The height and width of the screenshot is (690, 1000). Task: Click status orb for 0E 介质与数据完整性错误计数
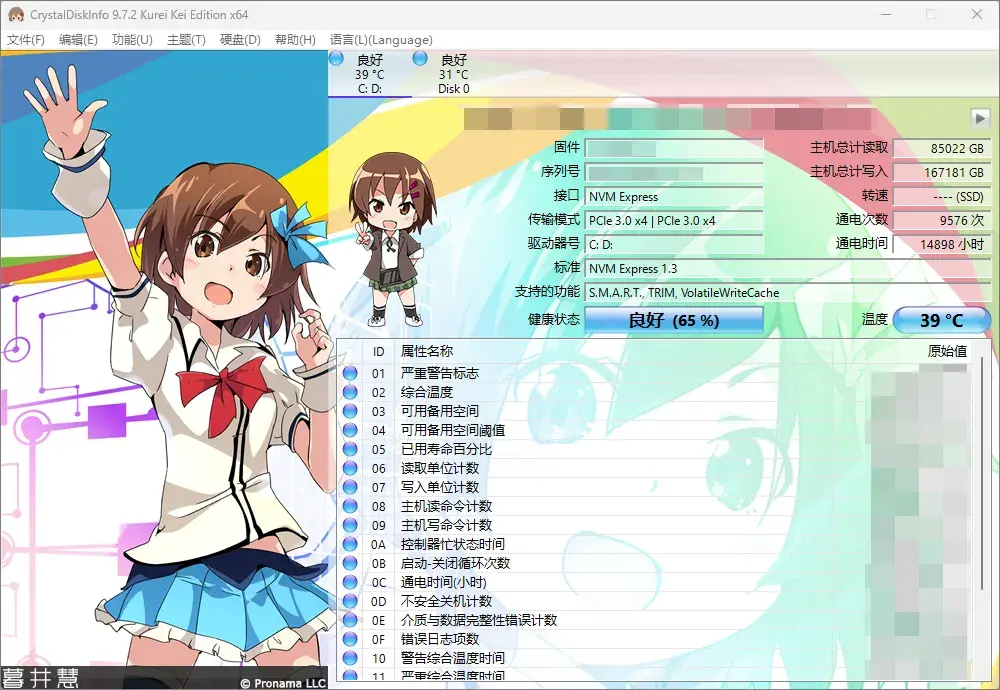coord(350,620)
